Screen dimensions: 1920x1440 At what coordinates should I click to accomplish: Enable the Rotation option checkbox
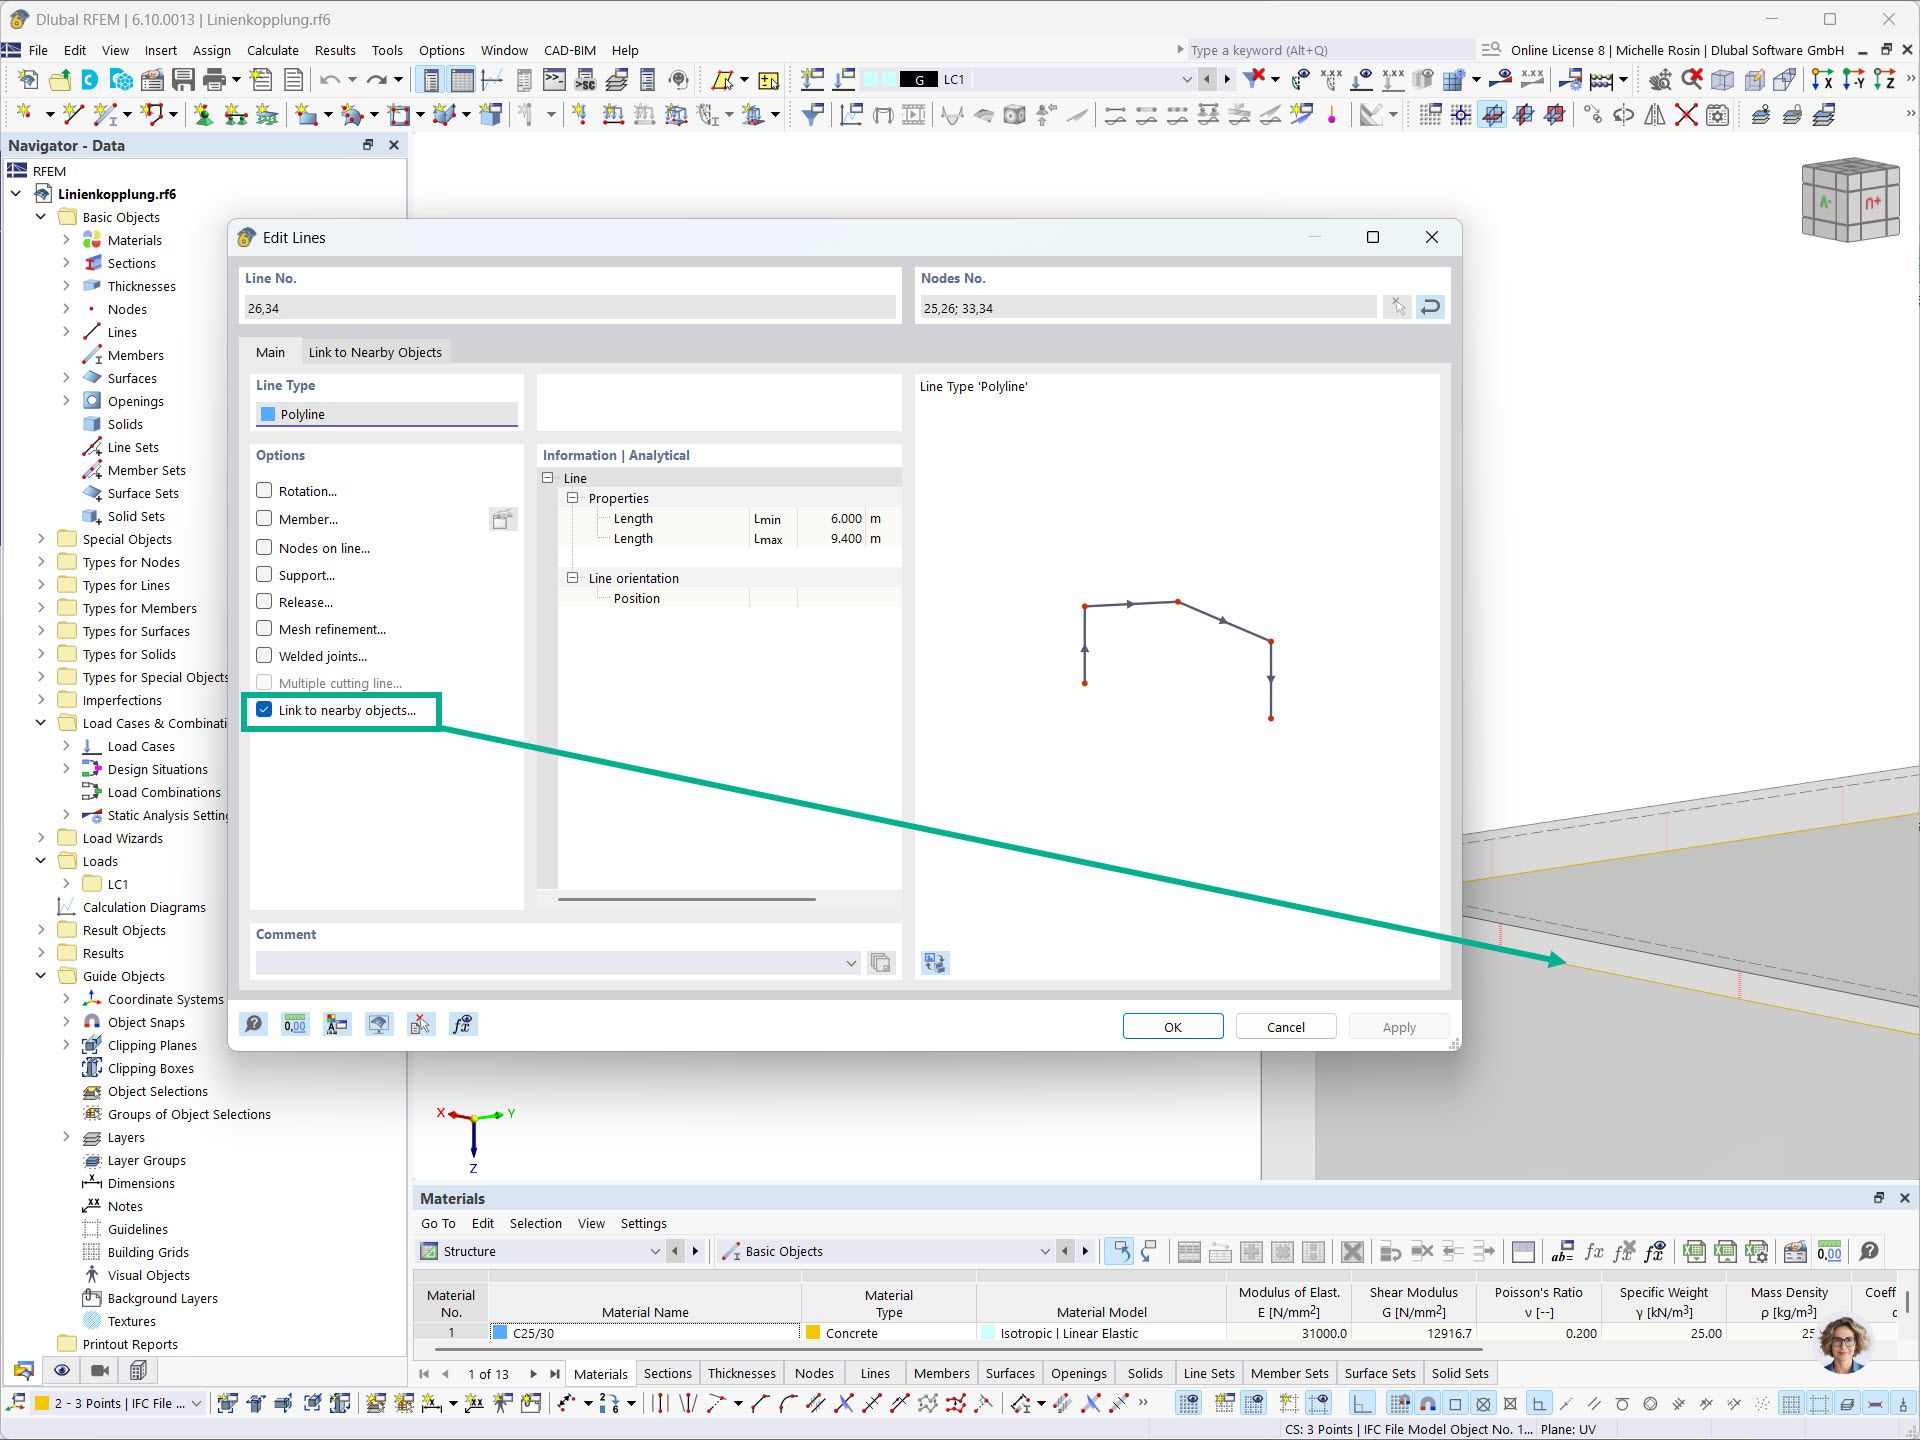tap(264, 490)
